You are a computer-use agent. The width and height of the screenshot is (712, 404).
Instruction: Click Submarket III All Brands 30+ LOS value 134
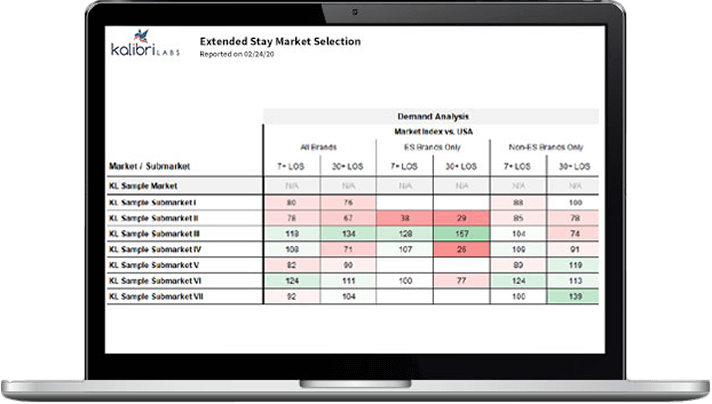[x=348, y=234]
